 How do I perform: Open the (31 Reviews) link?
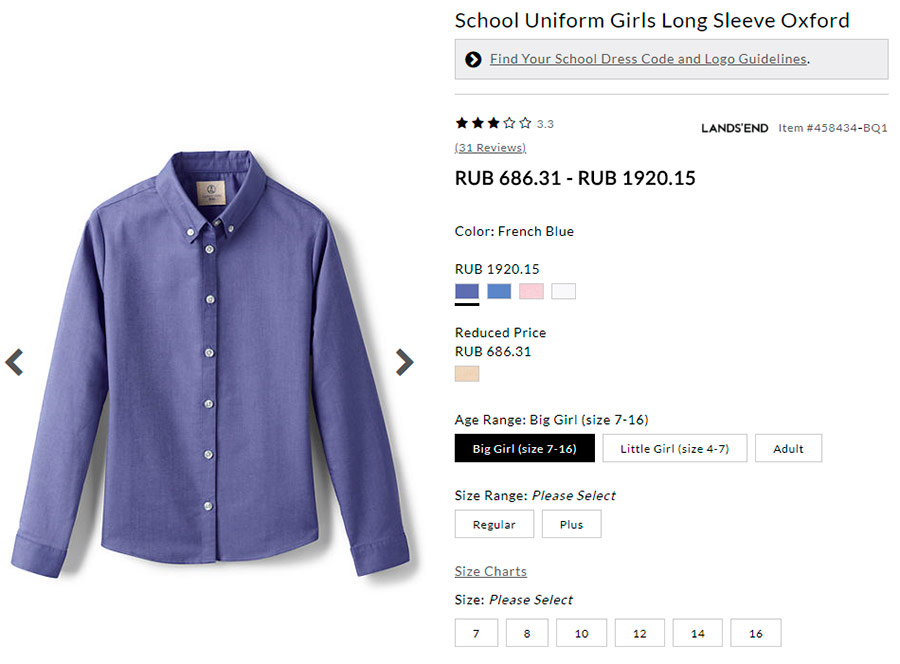pyautogui.click(x=489, y=146)
